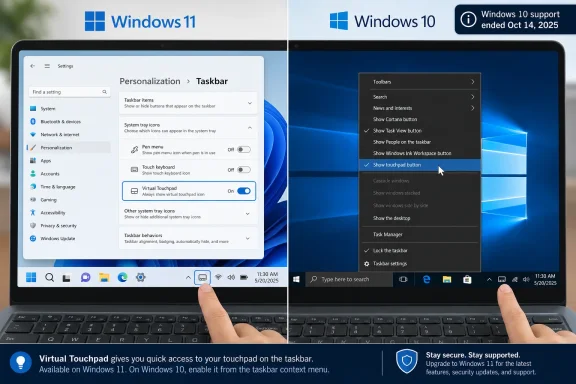
Task: Toggle the Touch keyboard switch
Action: 244,170
